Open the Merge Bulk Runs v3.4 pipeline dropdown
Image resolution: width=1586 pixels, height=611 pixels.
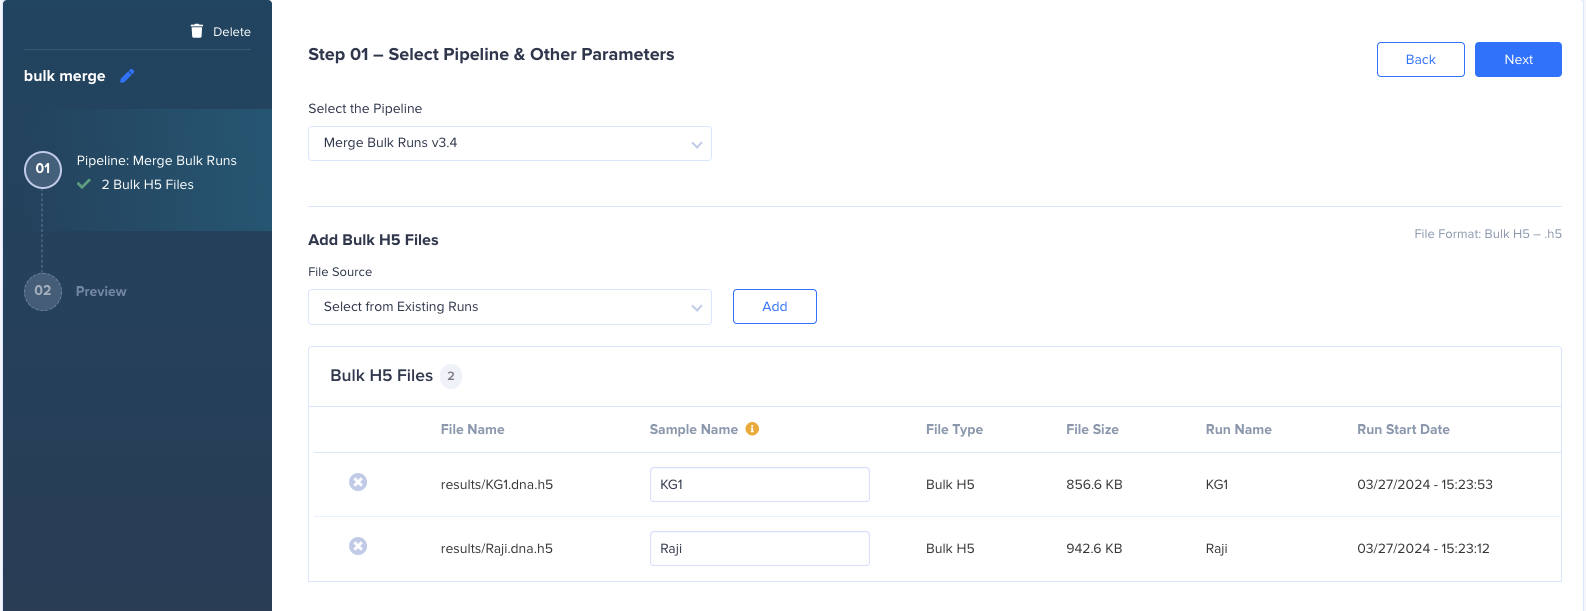coord(510,143)
